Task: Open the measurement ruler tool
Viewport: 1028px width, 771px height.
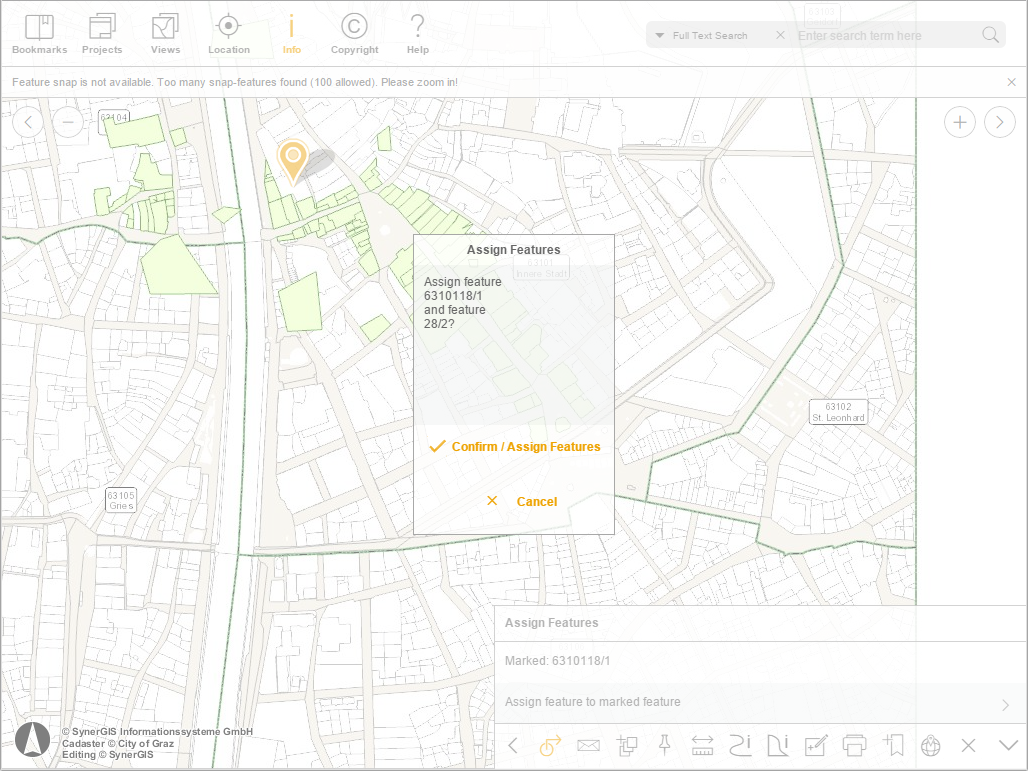Action: pos(702,745)
